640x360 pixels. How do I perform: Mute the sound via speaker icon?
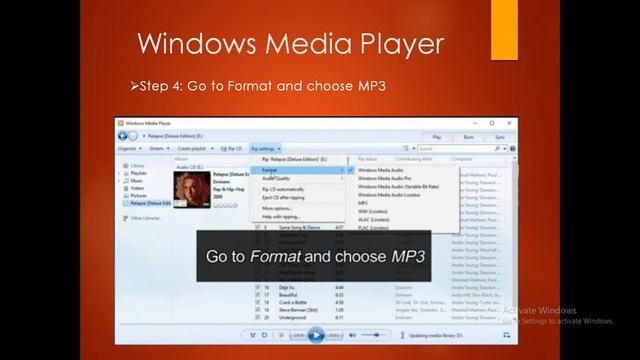pos(352,335)
